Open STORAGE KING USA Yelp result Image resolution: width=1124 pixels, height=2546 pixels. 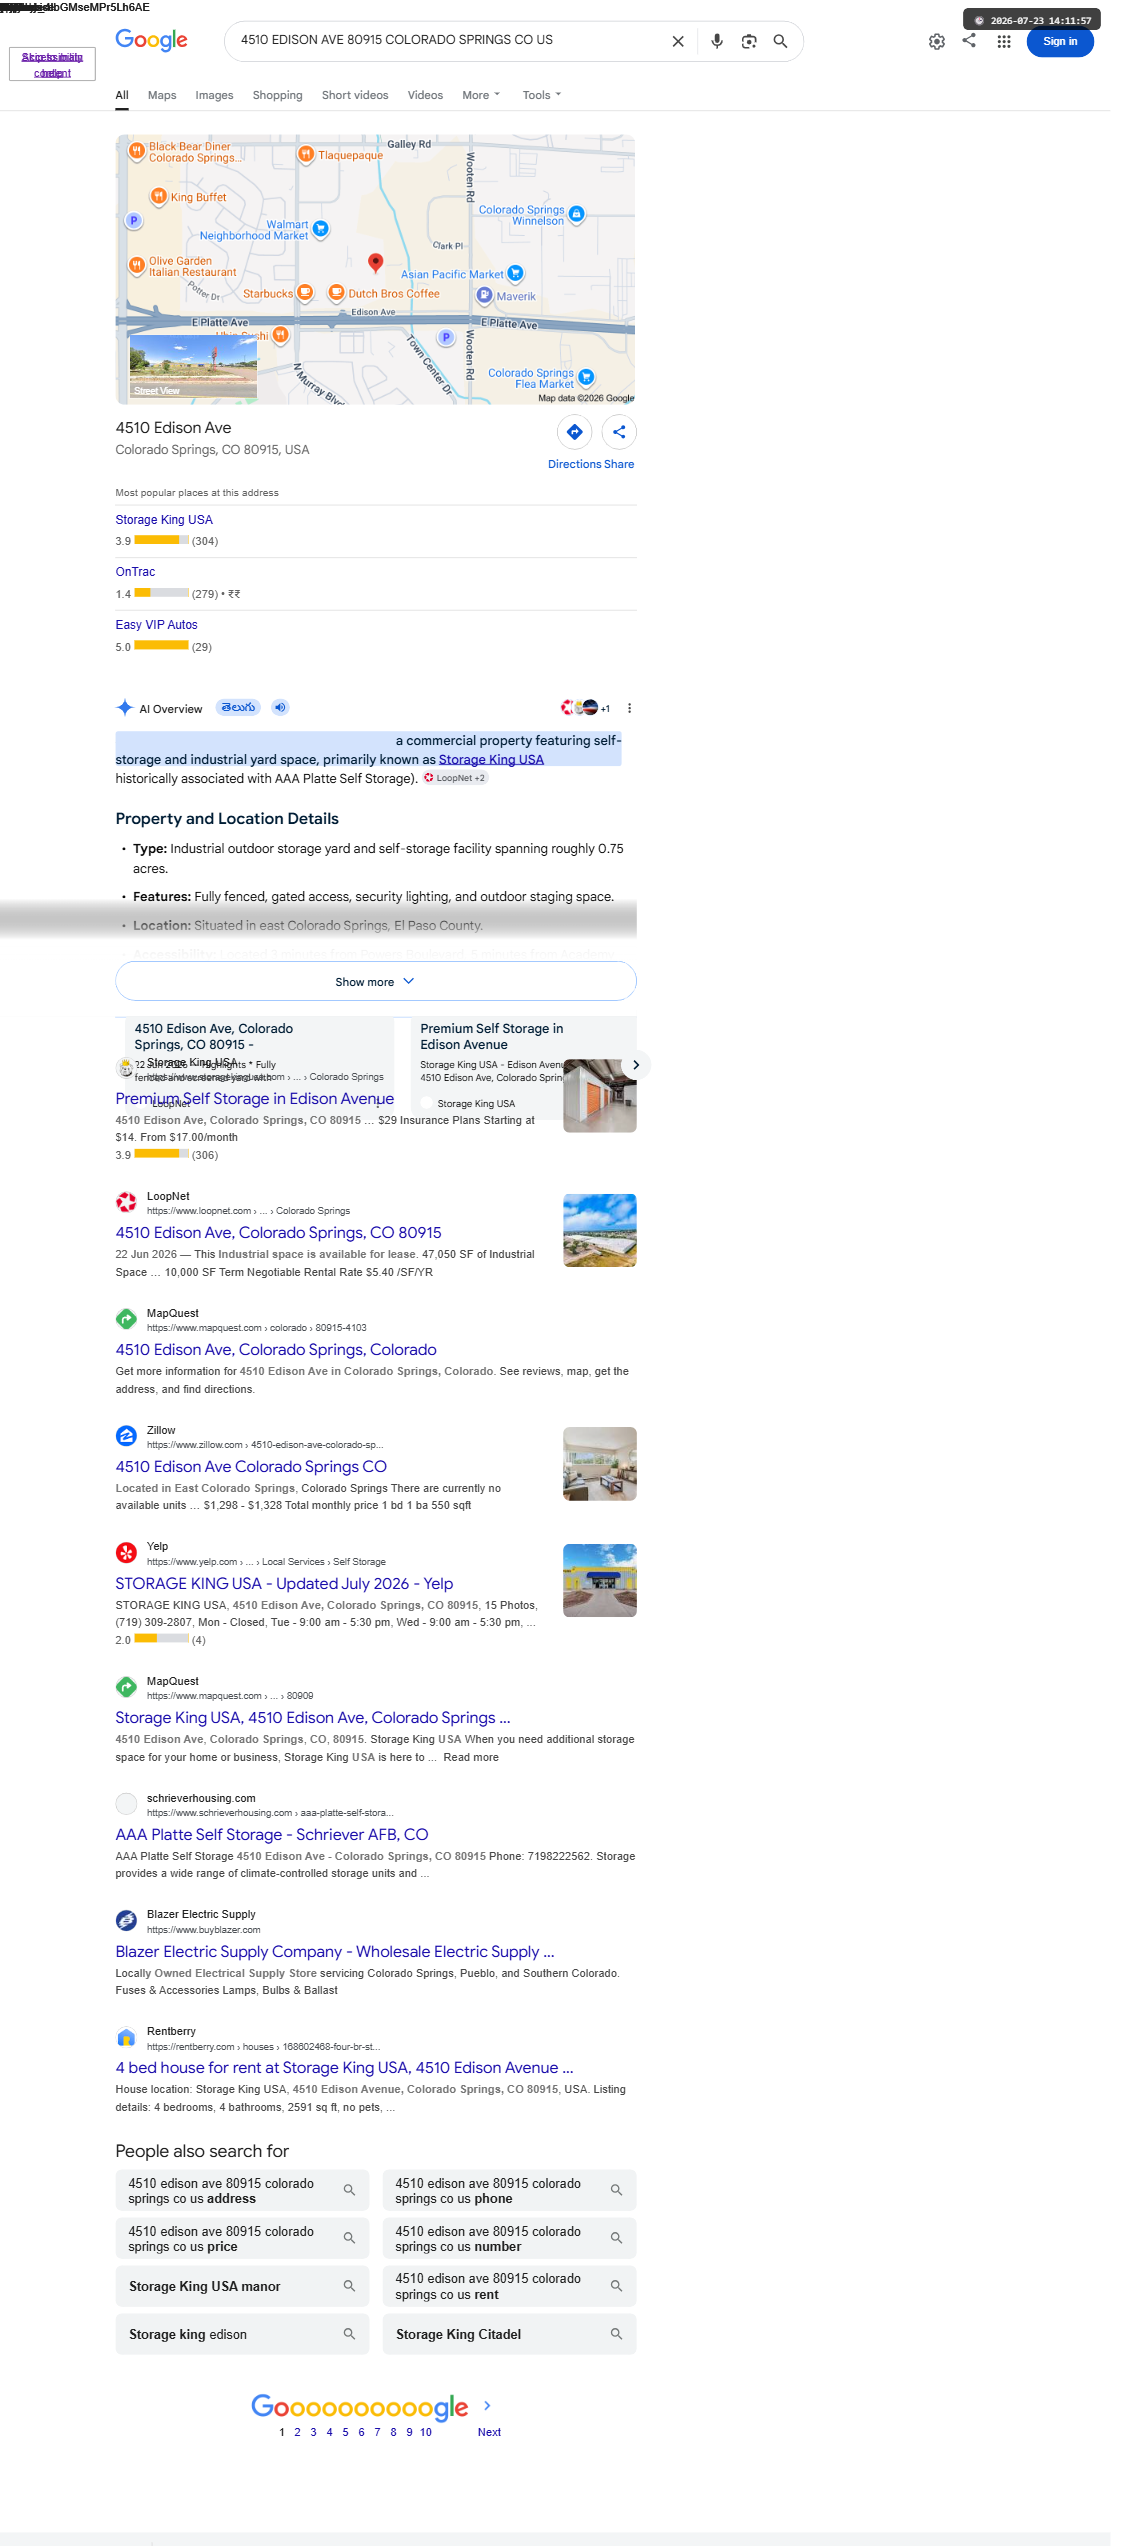pos(284,1583)
